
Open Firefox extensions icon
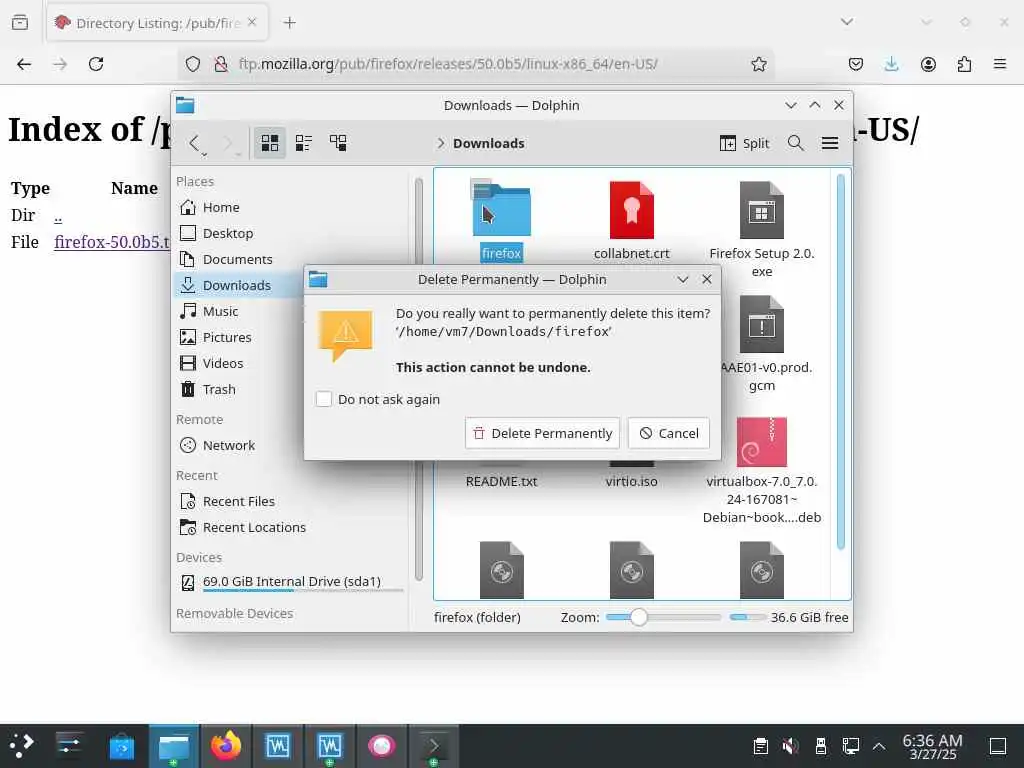tap(964, 64)
